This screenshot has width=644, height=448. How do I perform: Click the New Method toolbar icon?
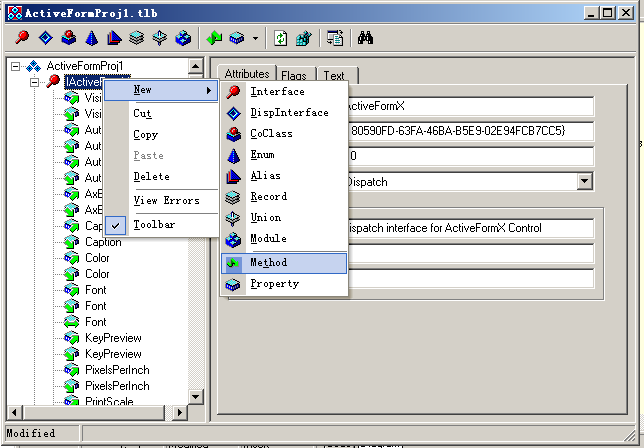click(x=214, y=39)
